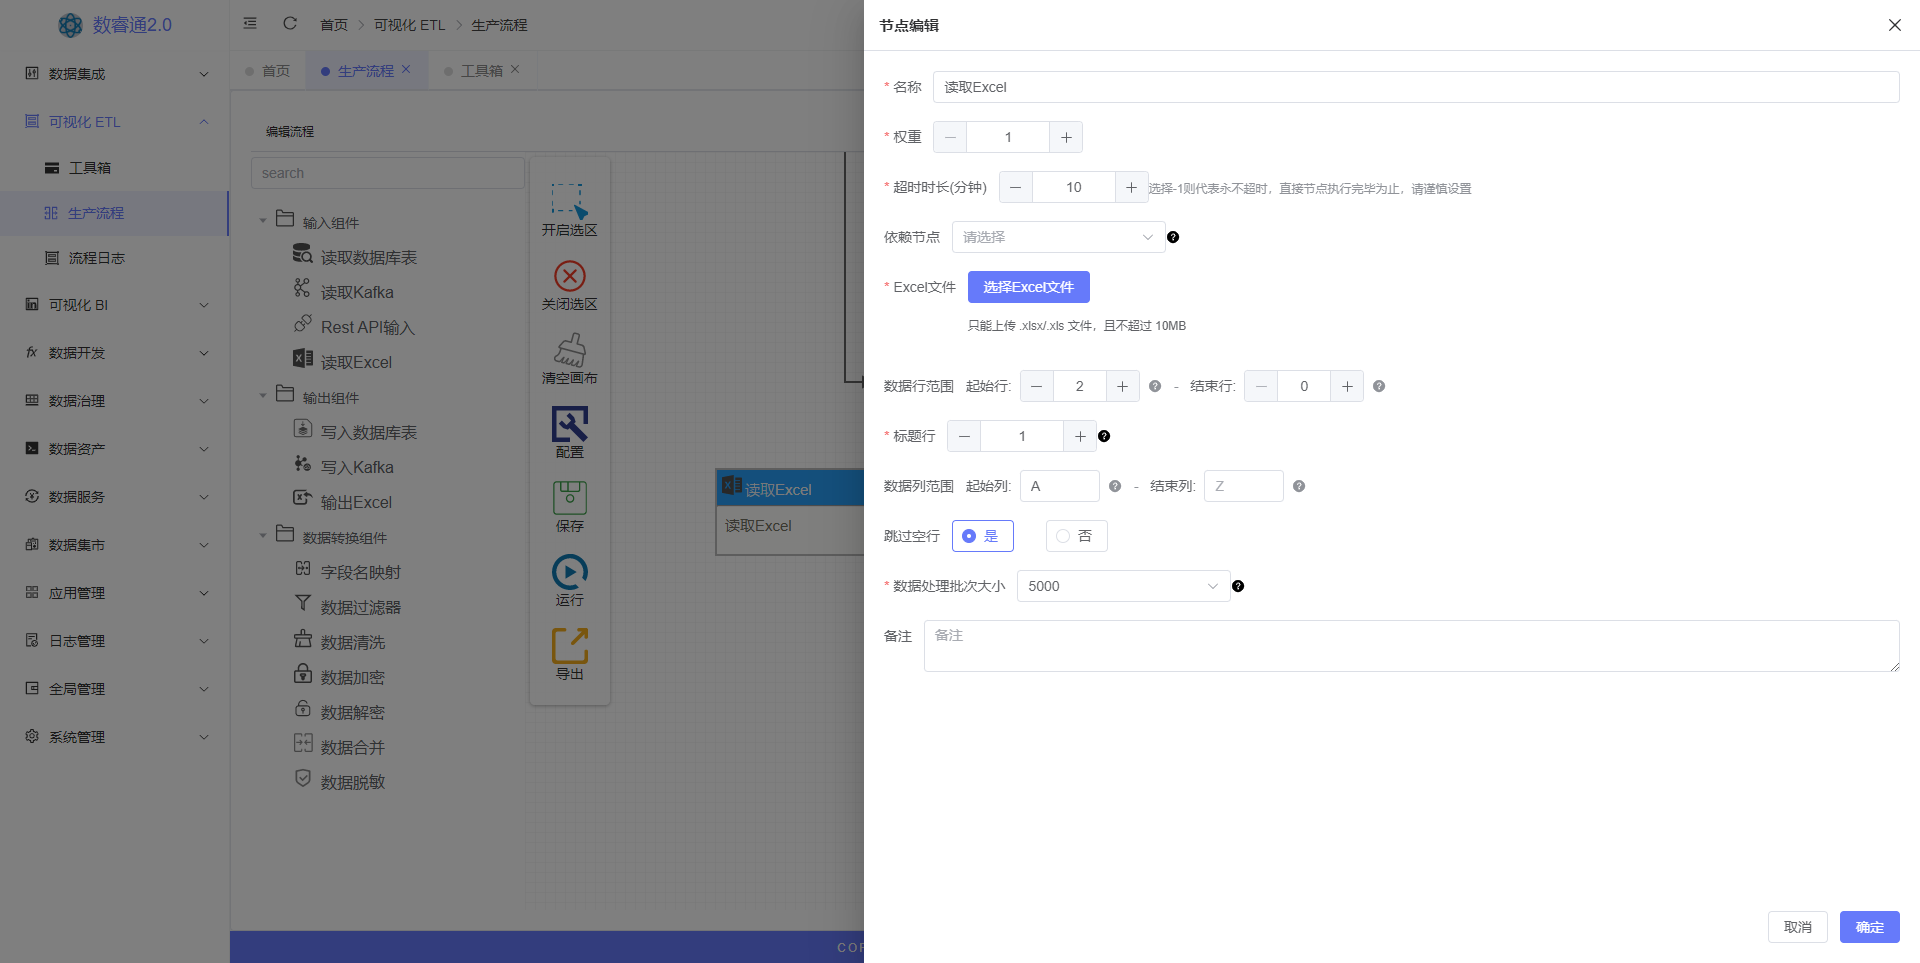Collapse 可视化 ETL sidebar menu

tap(115, 121)
